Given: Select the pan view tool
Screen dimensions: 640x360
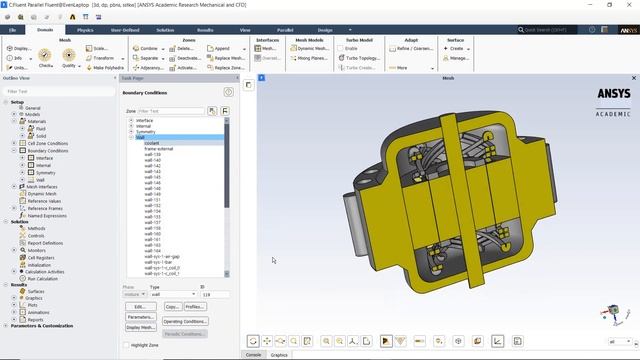Looking at the screenshot, I should pyautogui.click(x=267, y=341).
